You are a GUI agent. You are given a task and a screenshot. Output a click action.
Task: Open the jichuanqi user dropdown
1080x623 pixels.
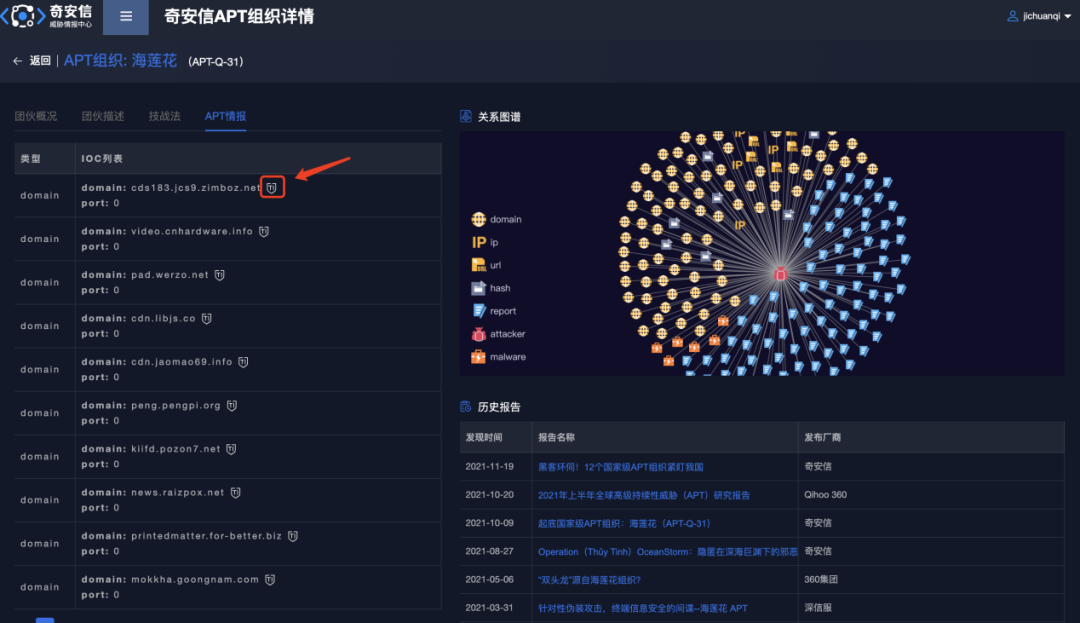point(1039,16)
